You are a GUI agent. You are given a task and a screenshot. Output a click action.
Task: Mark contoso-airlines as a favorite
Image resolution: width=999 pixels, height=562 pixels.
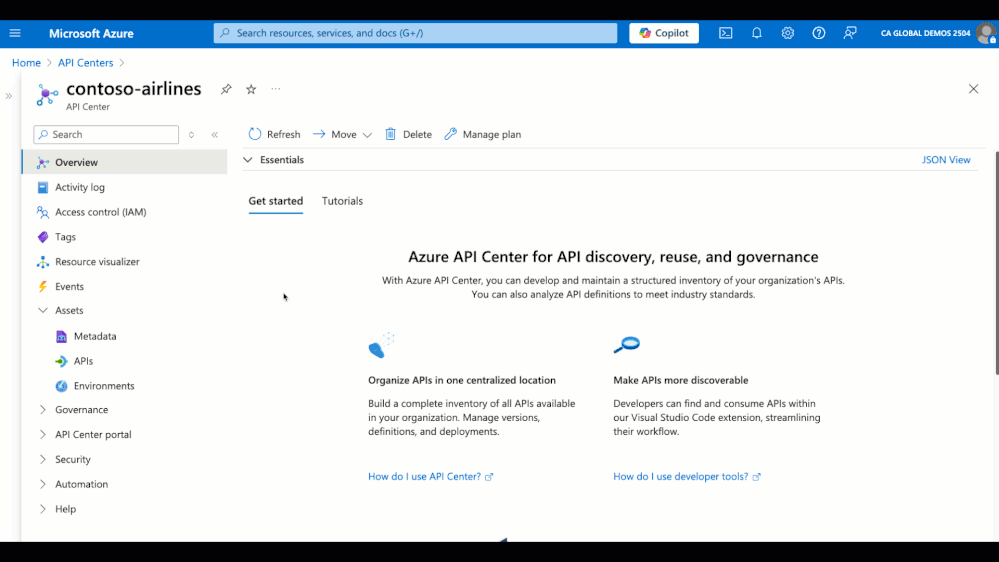click(251, 89)
